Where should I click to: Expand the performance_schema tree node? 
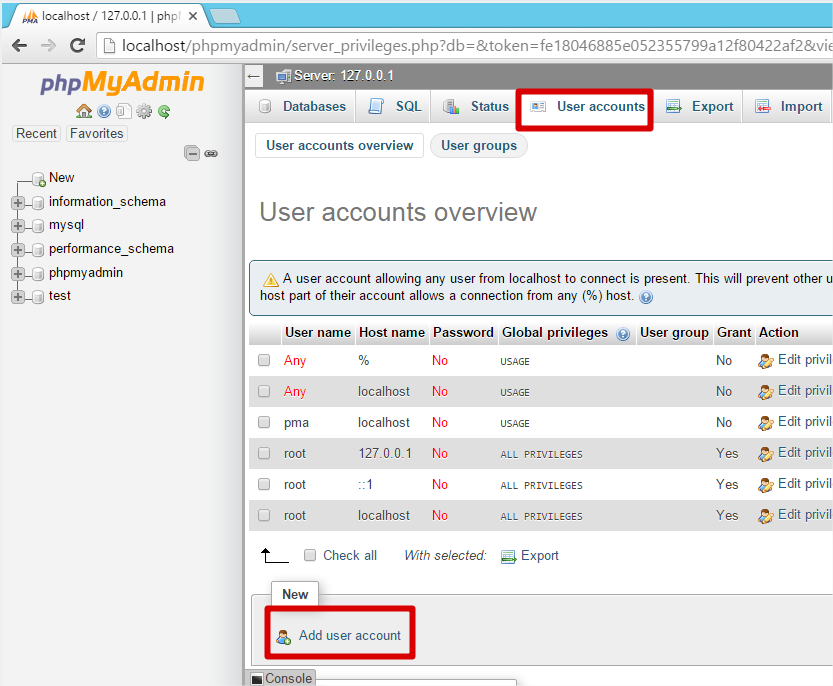(x=18, y=249)
